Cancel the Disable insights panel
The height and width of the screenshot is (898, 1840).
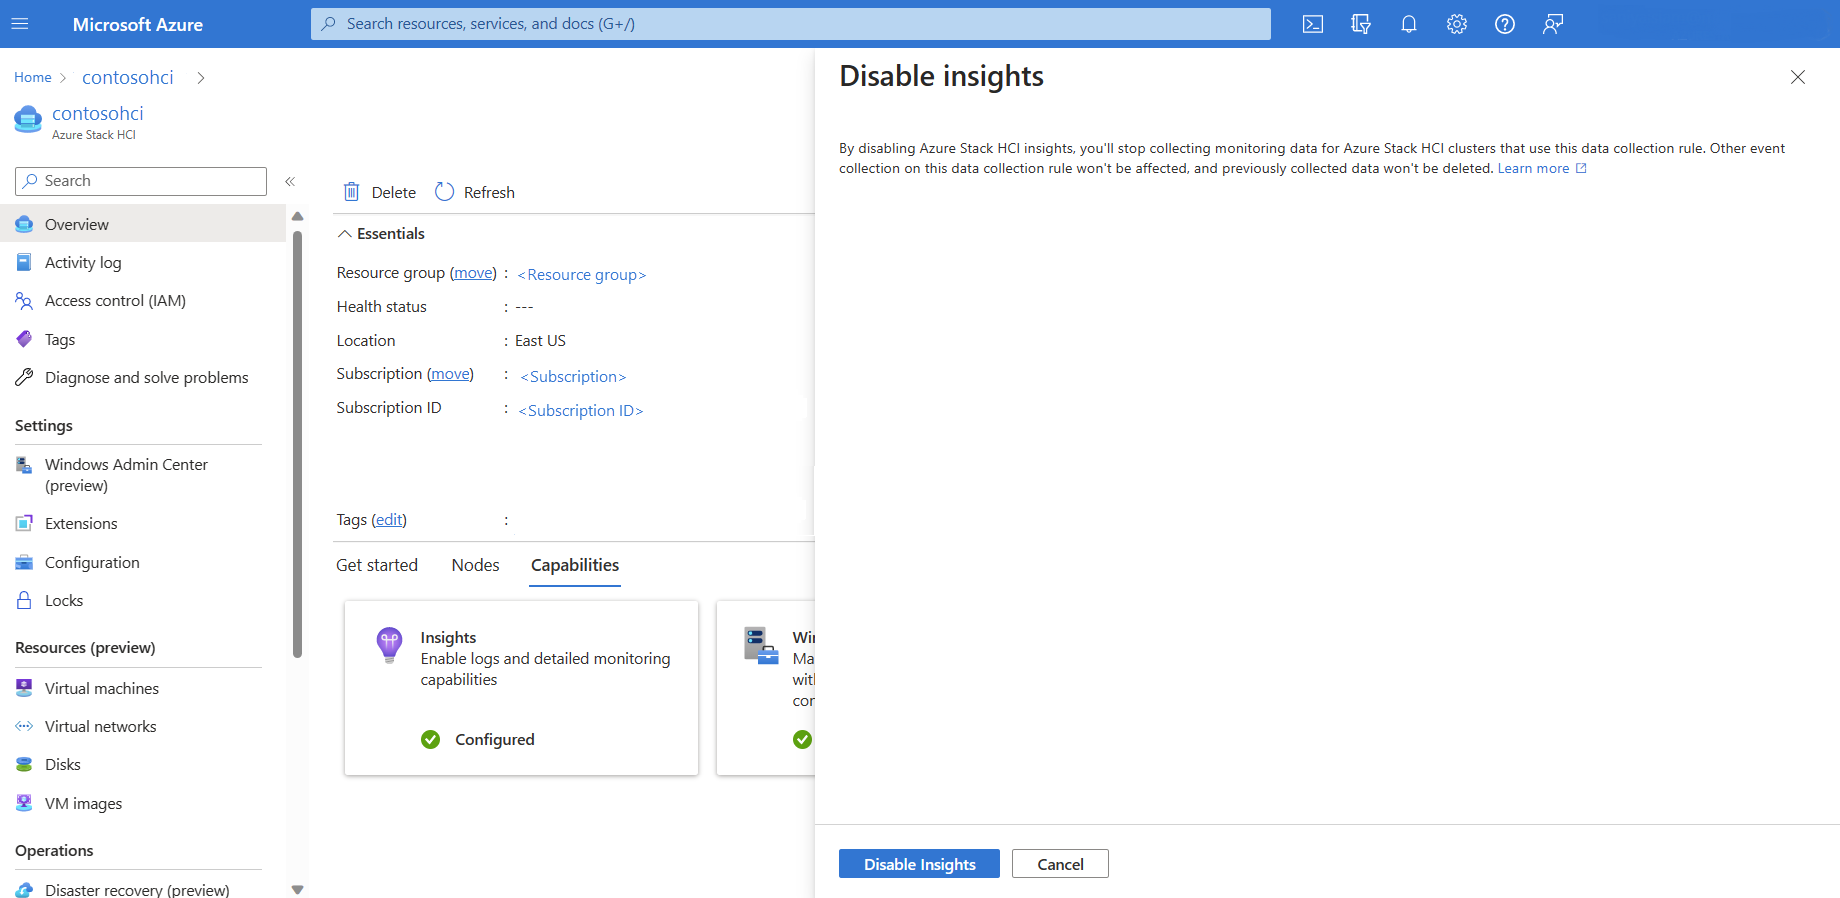coord(1060,864)
